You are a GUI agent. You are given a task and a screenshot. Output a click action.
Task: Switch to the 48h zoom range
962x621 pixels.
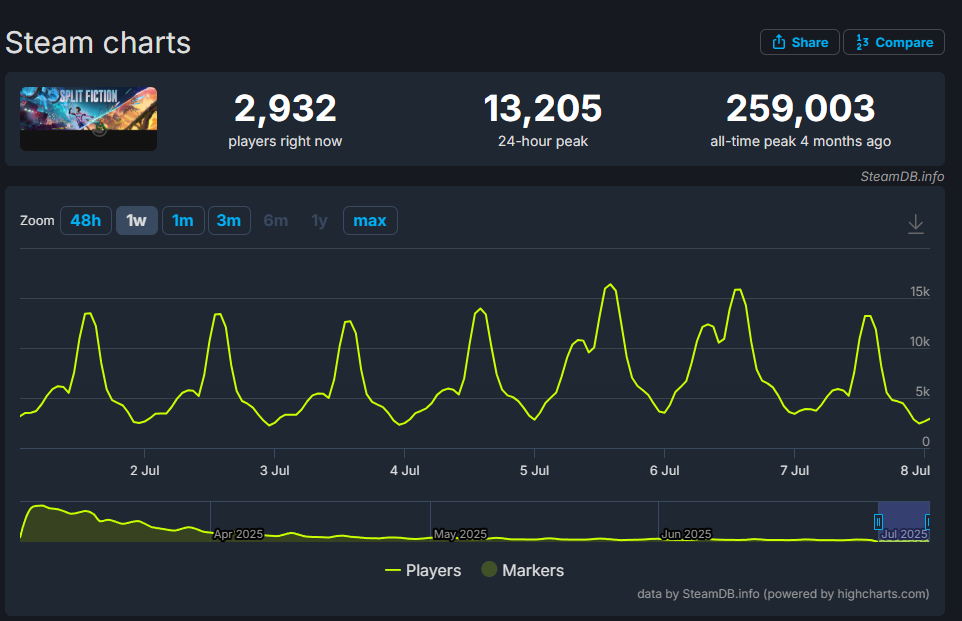point(85,220)
